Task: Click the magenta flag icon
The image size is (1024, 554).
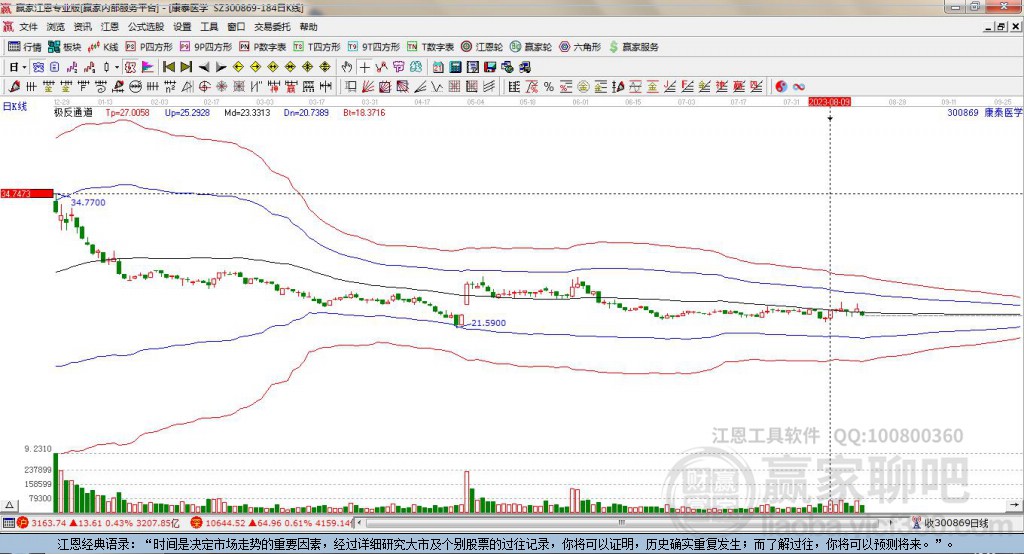Action: (x=148, y=67)
